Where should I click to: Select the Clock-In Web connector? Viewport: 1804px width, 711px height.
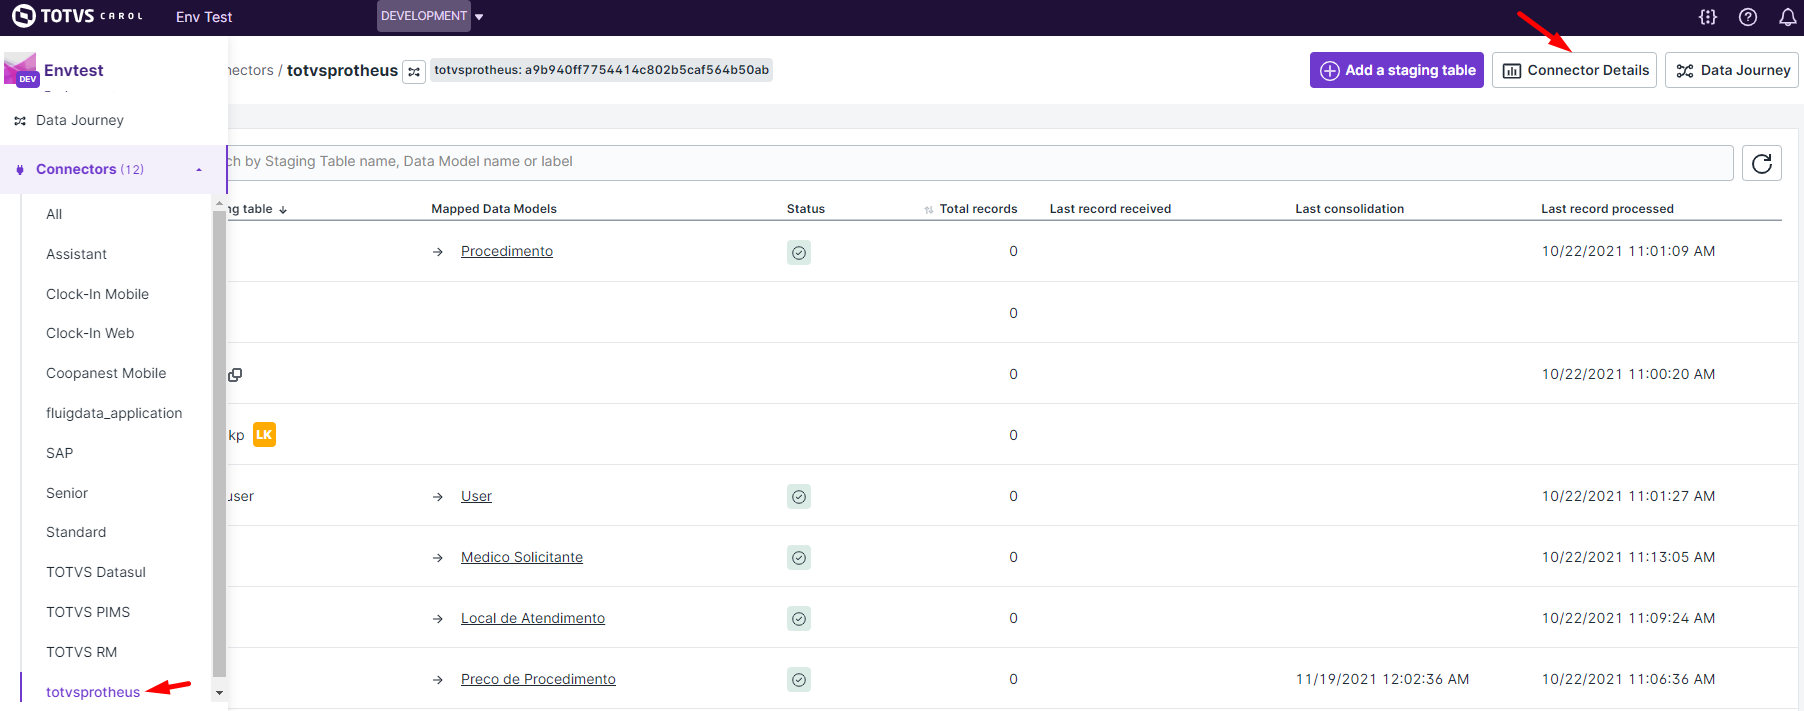90,333
